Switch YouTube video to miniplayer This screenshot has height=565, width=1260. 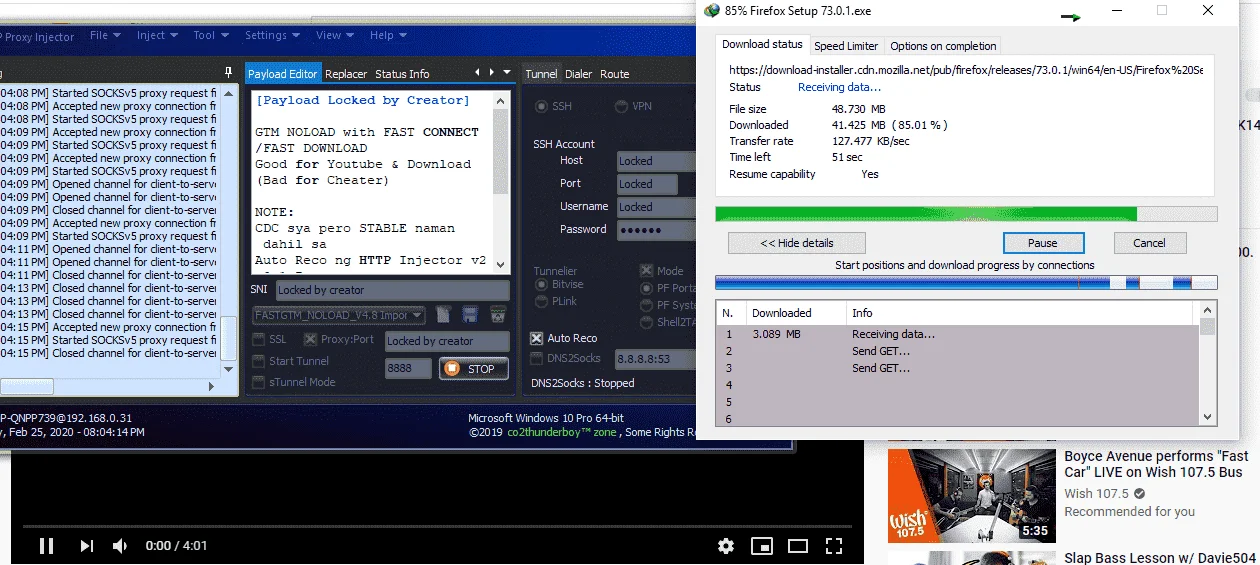point(762,546)
